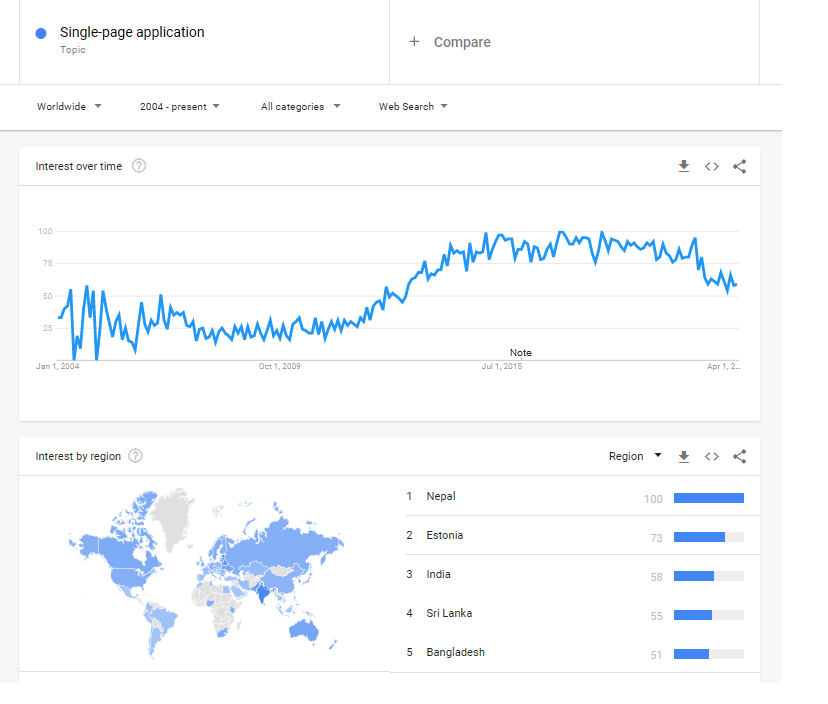Download the Interest by region data
The width and height of the screenshot is (828, 704).
pyautogui.click(x=684, y=457)
